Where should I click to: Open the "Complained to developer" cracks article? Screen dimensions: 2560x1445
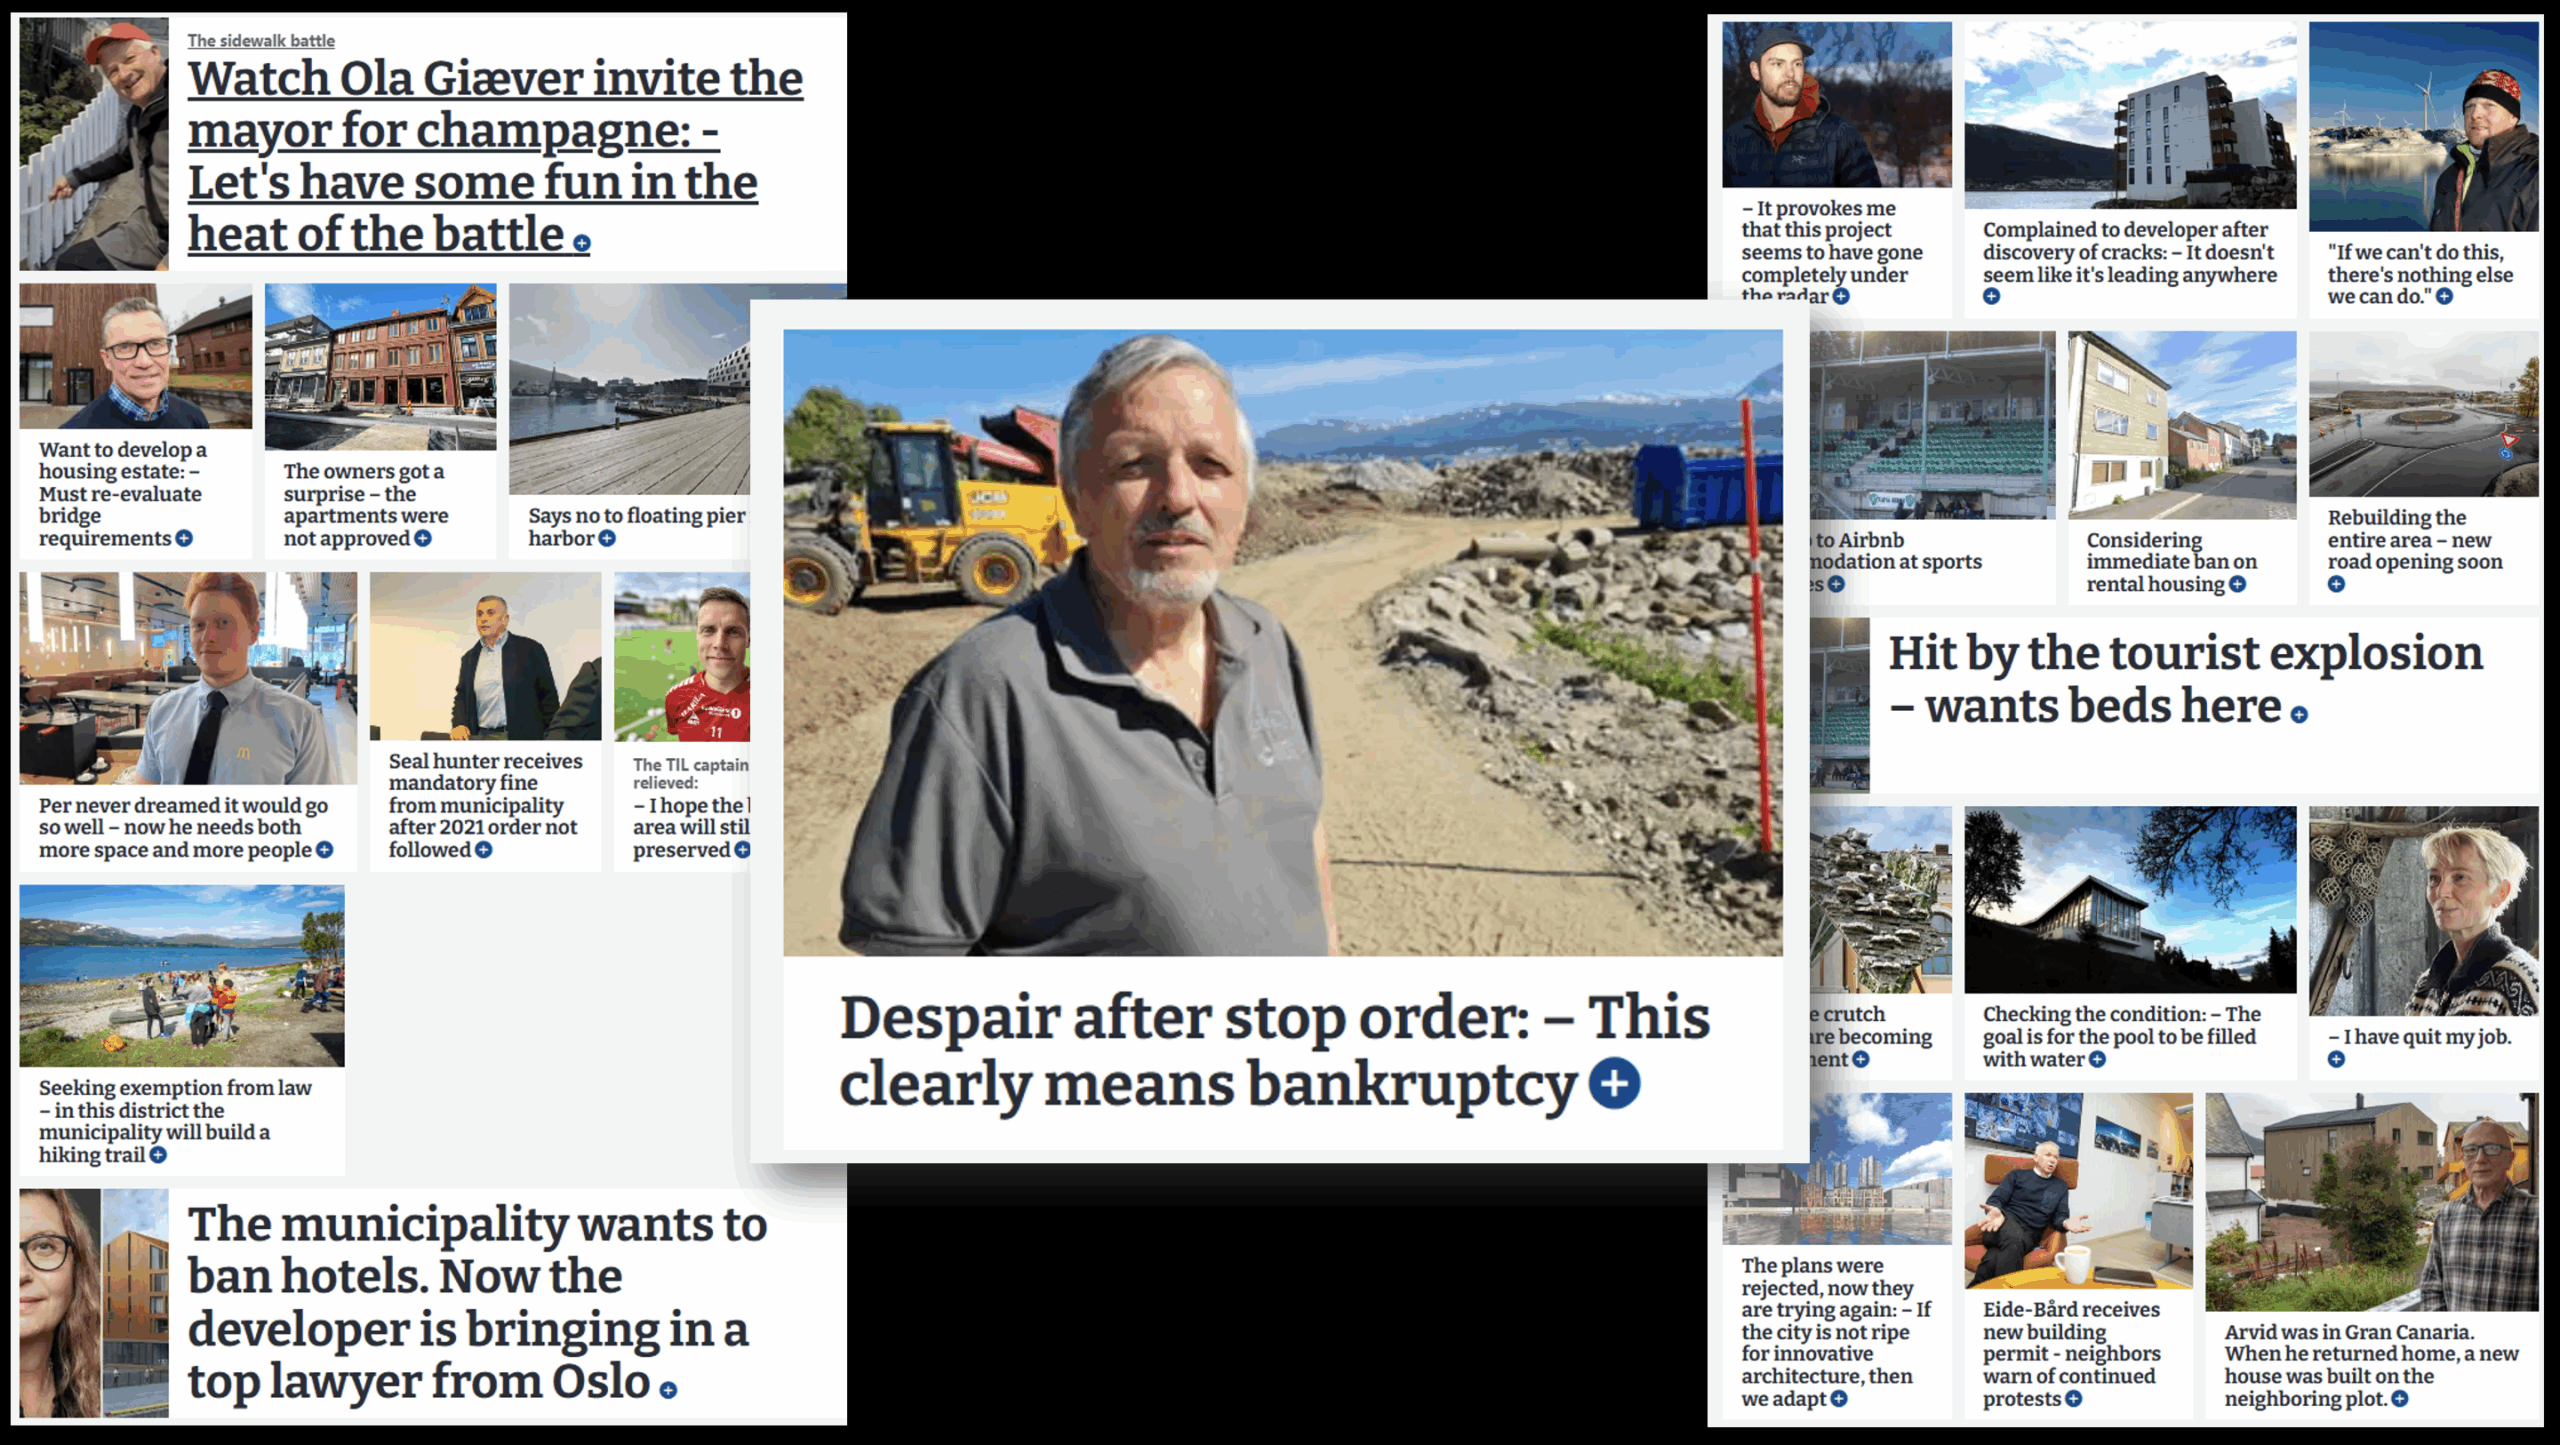point(2129,252)
